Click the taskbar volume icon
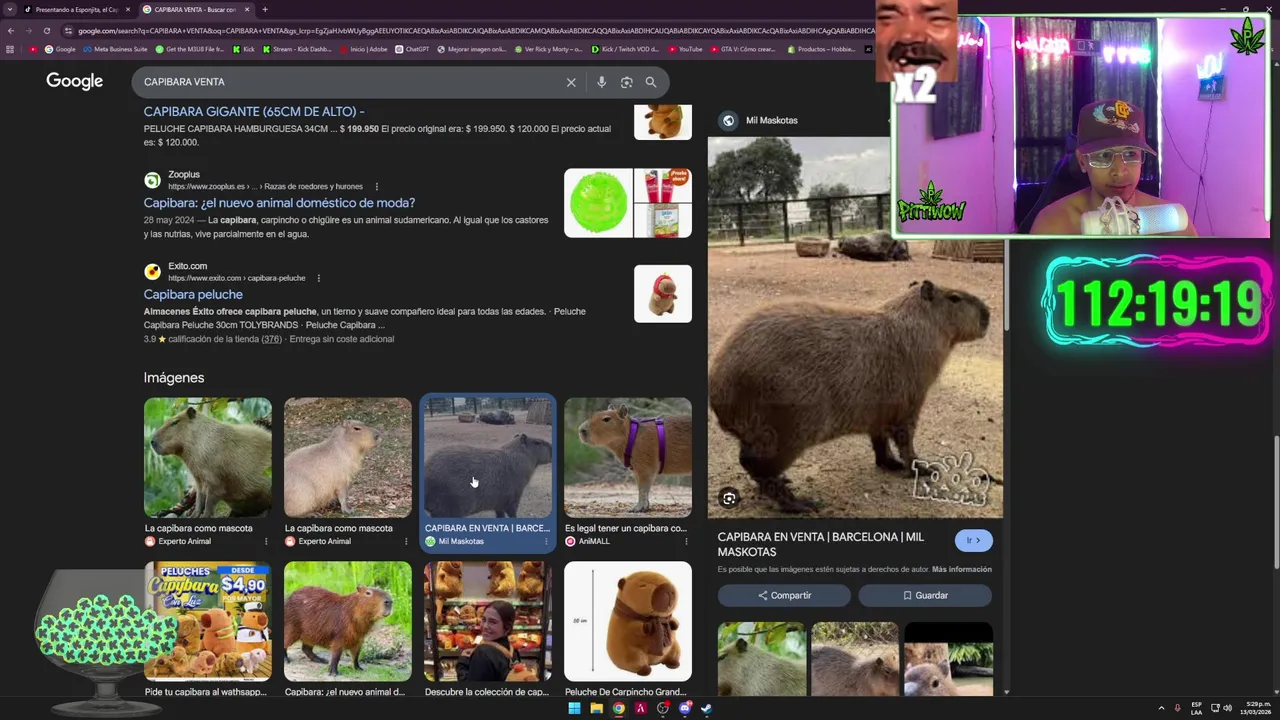 pyautogui.click(x=1227, y=708)
